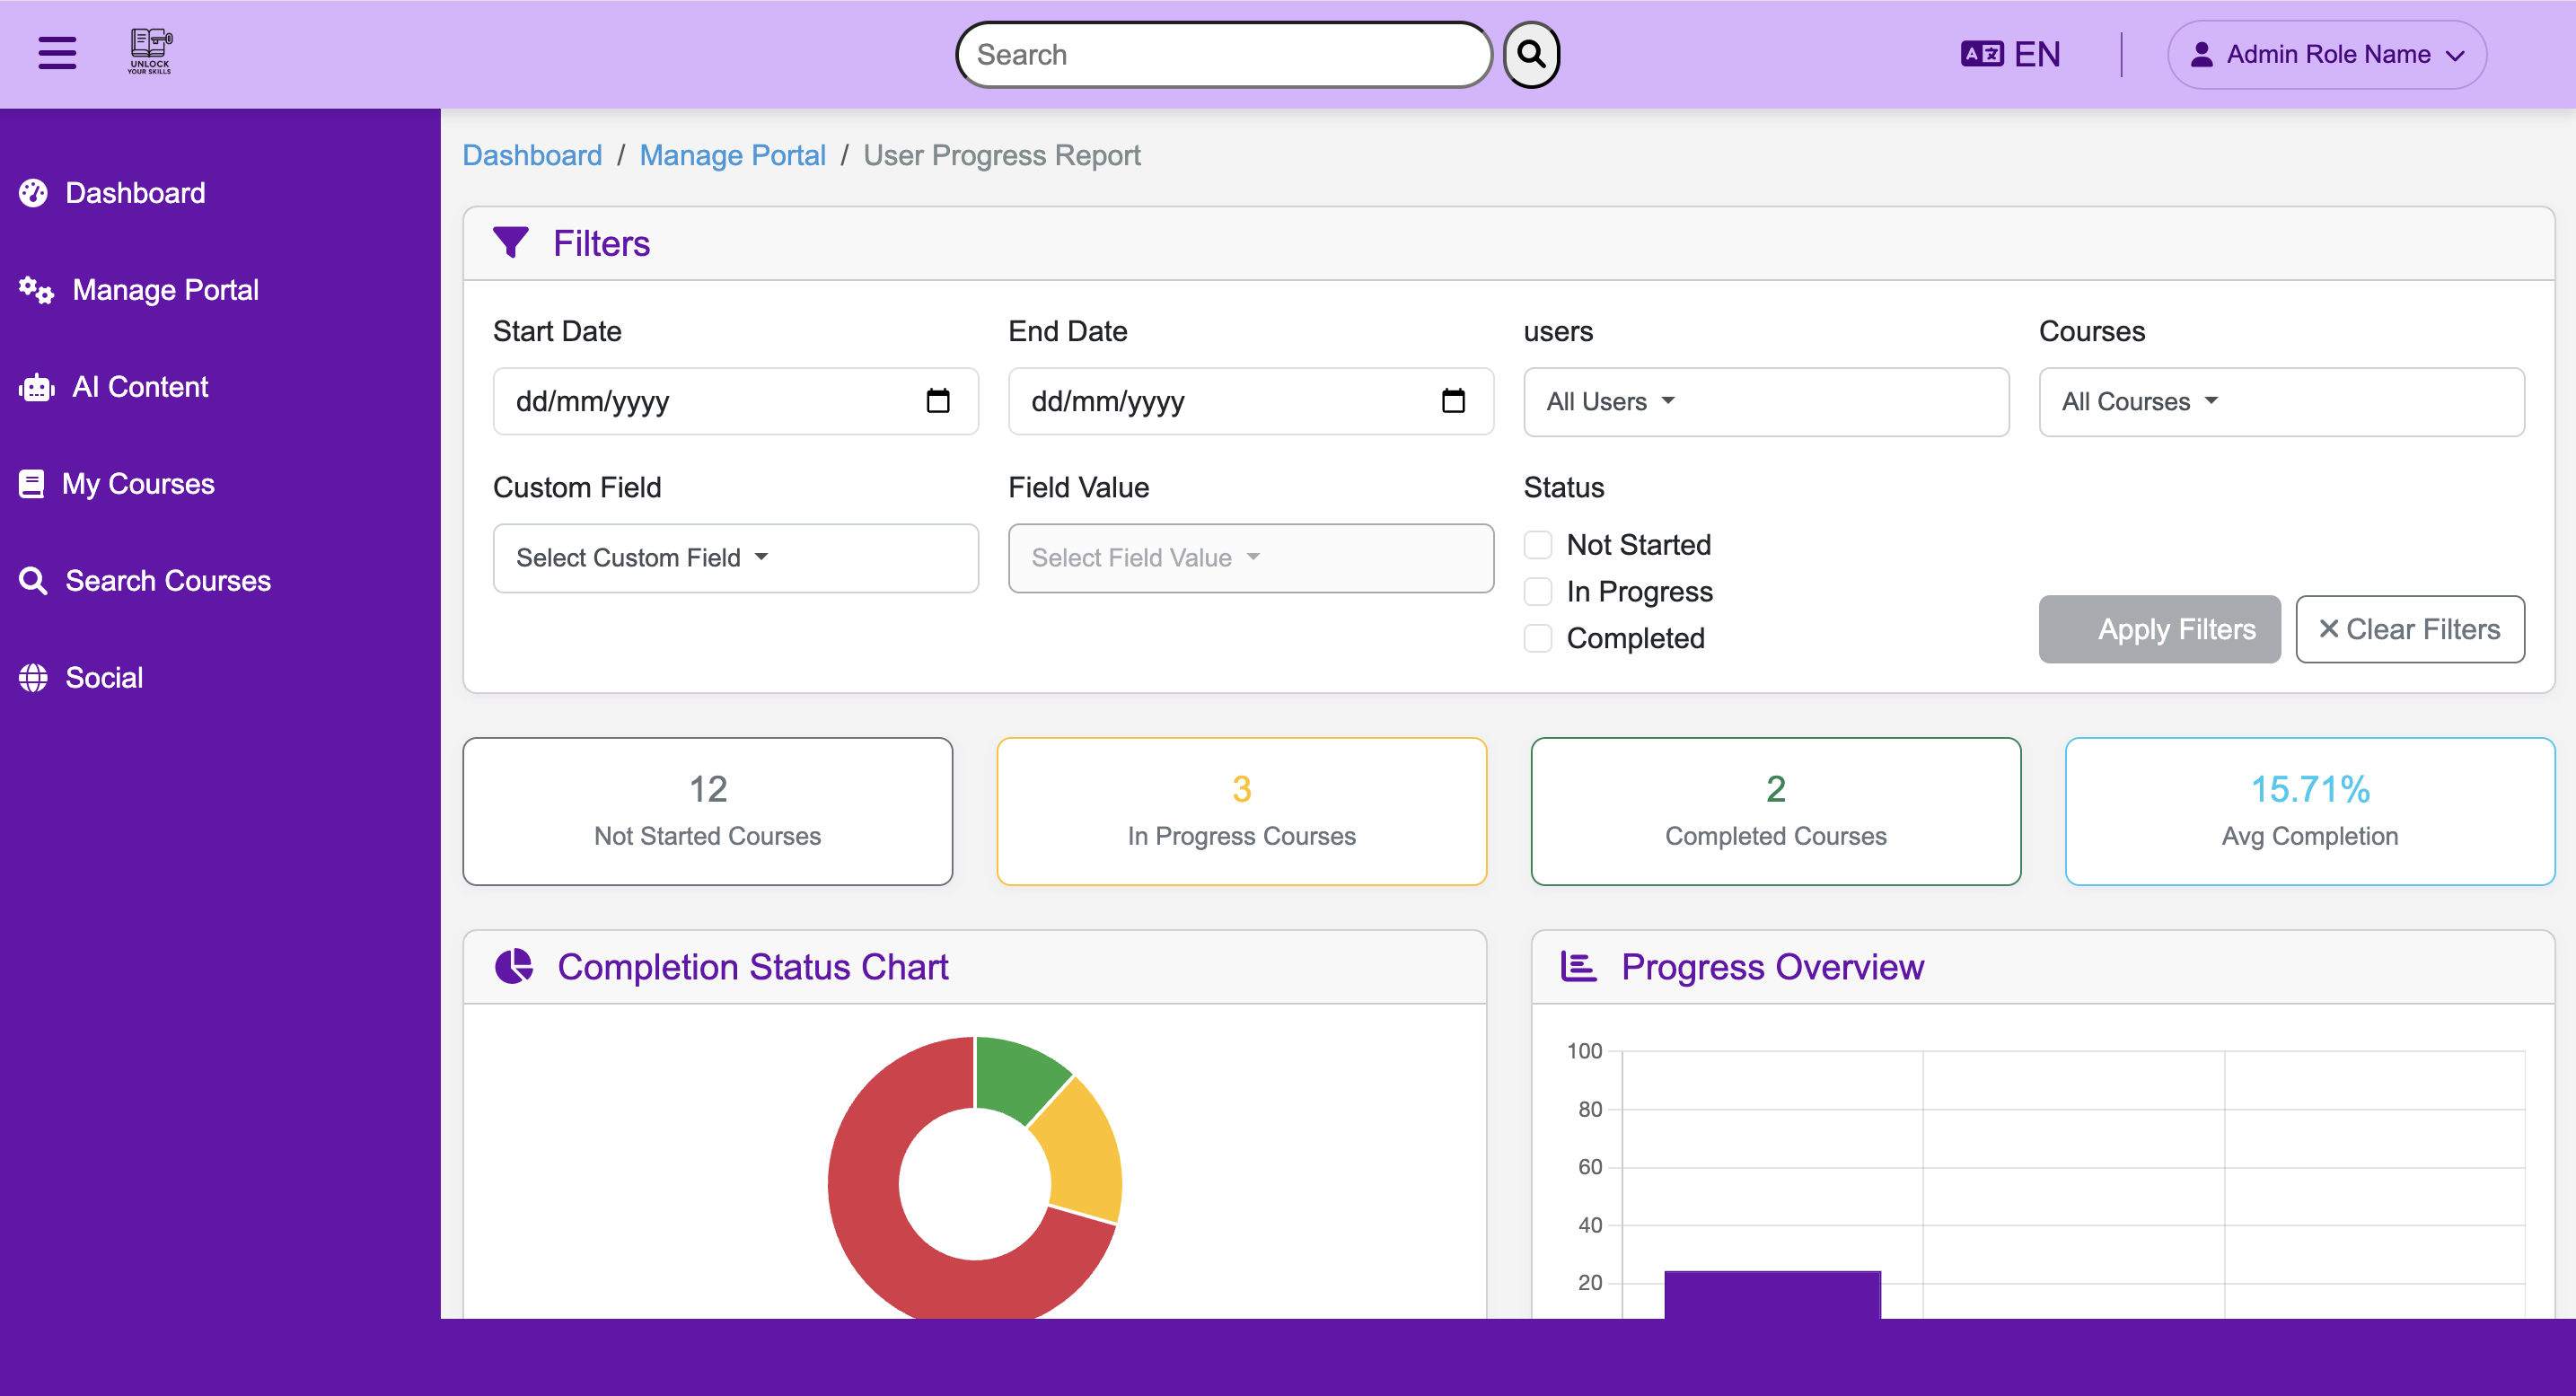The width and height of the screenshot is (2576, 1396).
Task: Open the hamburger navigation menu
Action: [x=56, y=53]
